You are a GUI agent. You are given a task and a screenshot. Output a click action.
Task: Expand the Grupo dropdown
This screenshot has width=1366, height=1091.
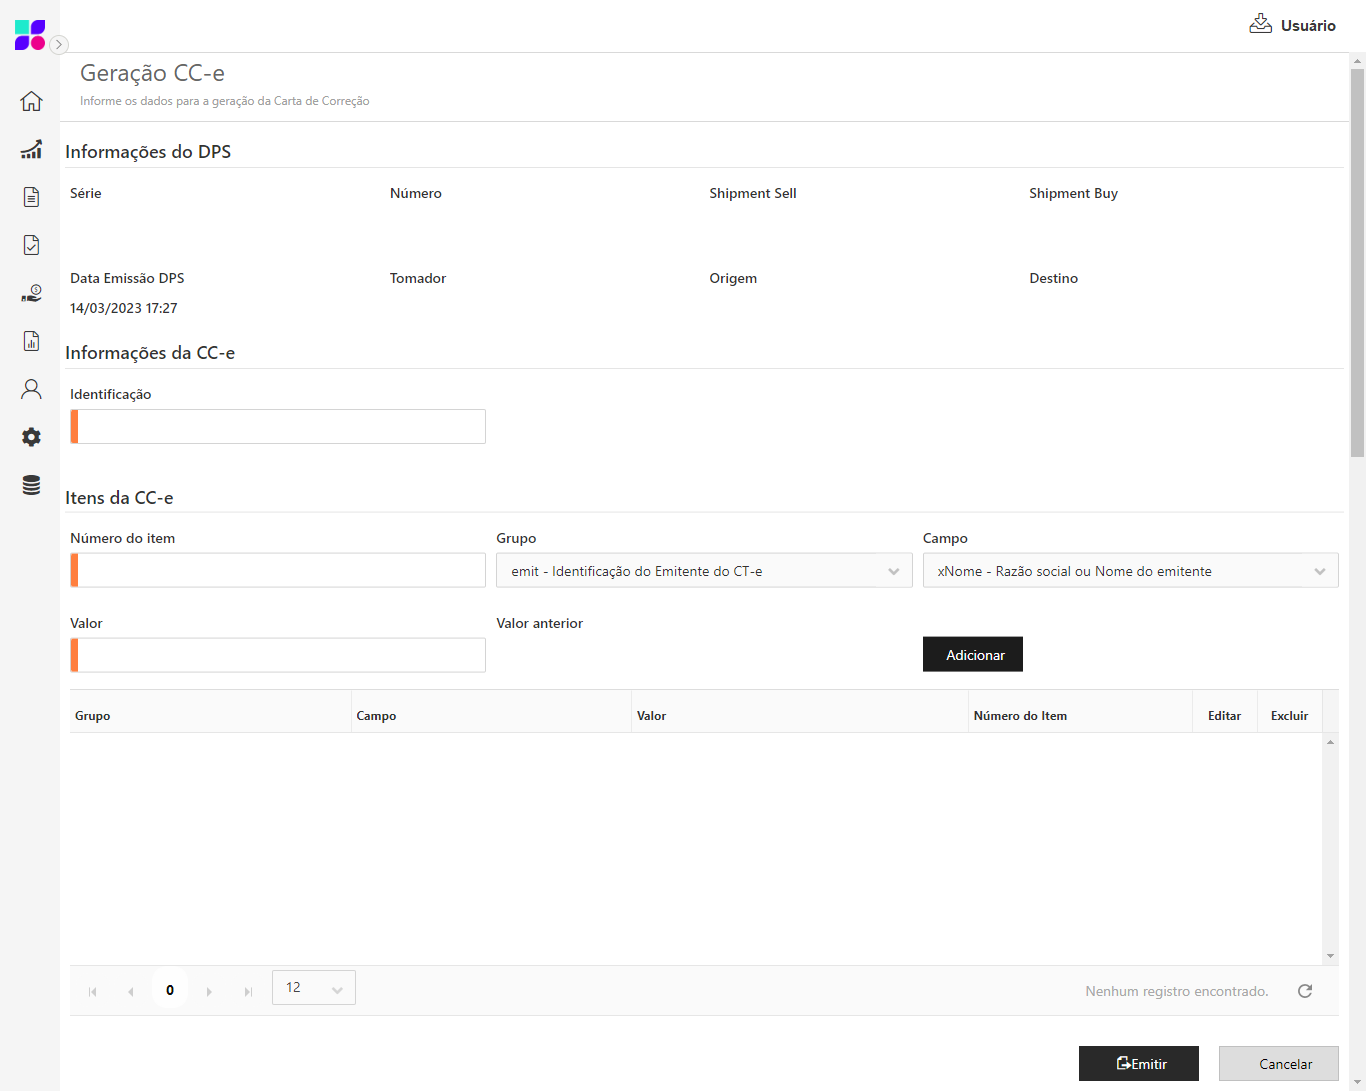[x=893, y=571]
